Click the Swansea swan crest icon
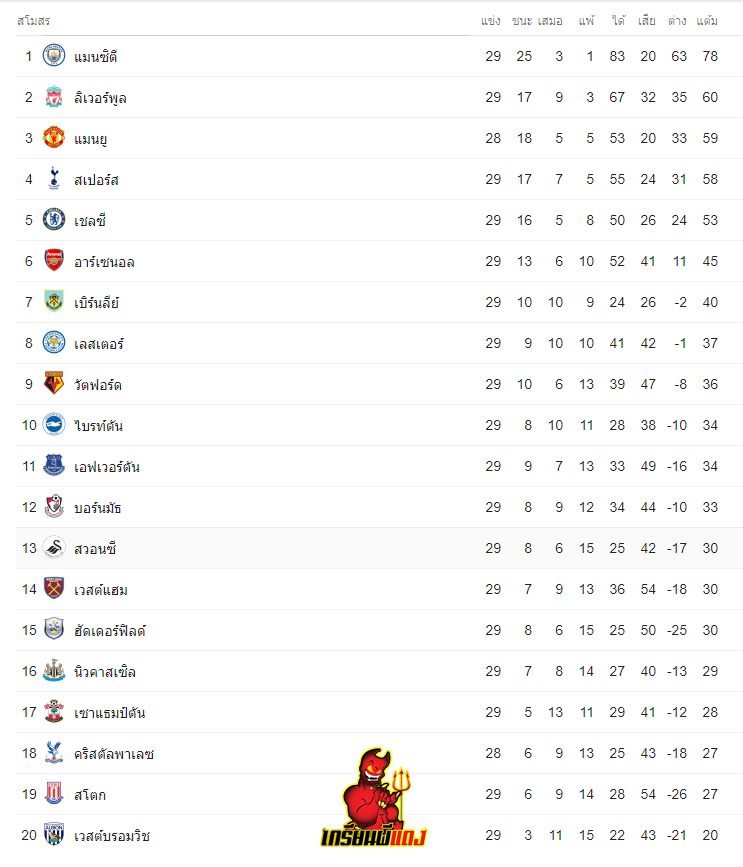 (x=54, y=547)
